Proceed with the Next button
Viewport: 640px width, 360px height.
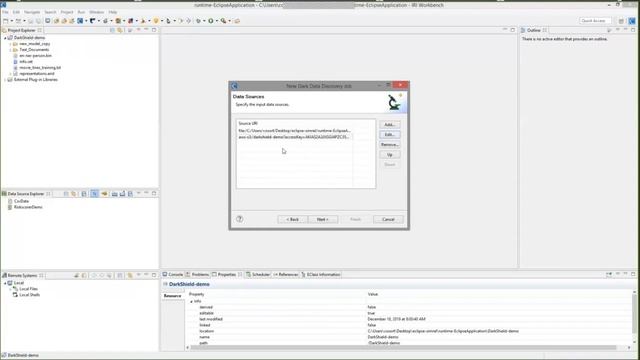[x=322, y=219]
